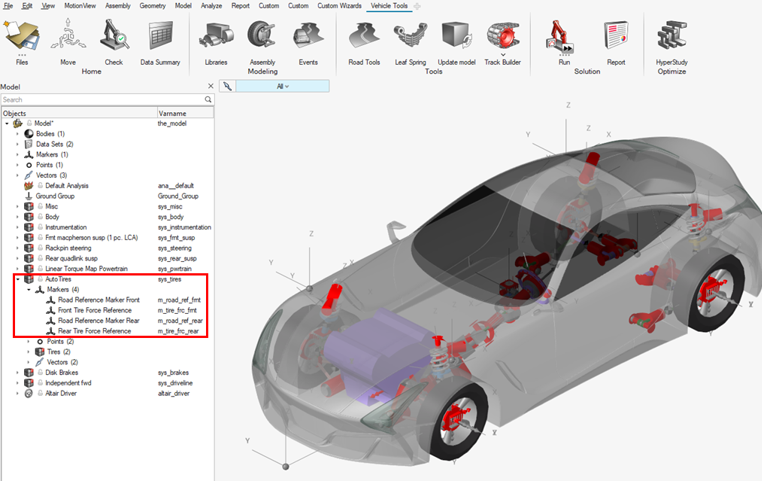Screen dimensions: 762x481
Task: Select Rear Tire Force Reference marker
Action: point(93,330)
